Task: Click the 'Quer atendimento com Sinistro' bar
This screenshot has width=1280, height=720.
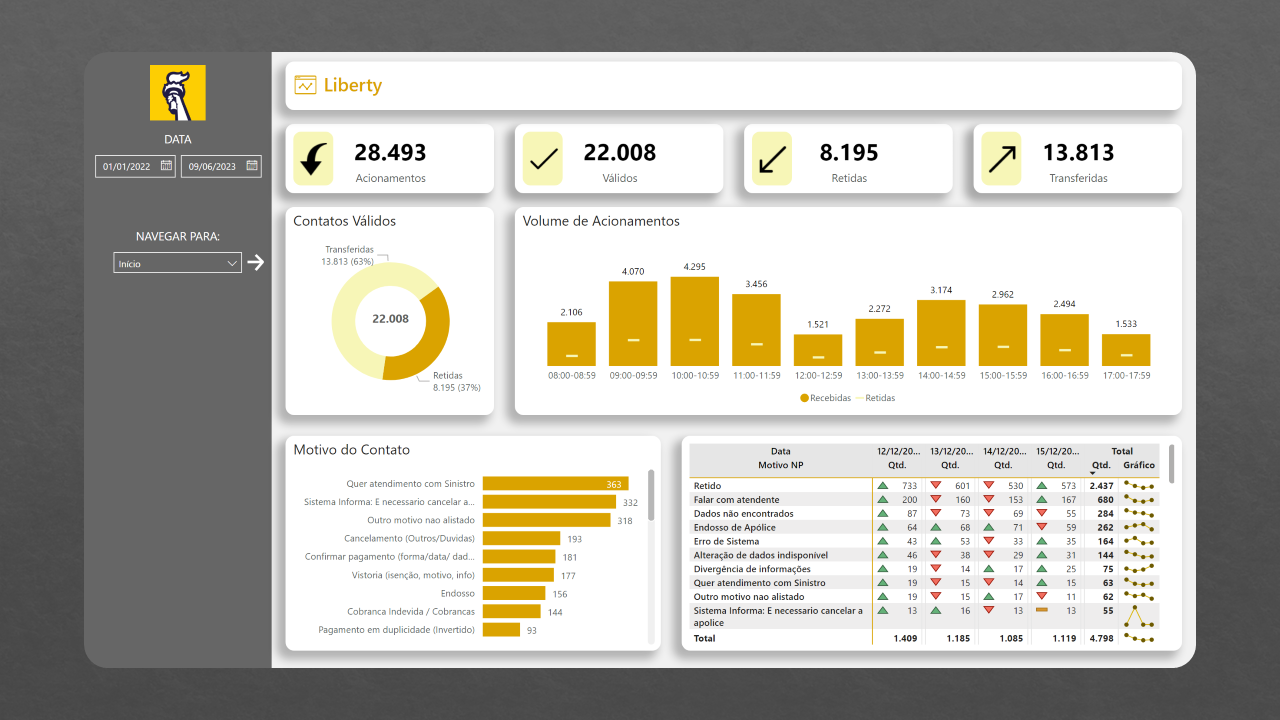Action: [x=555, y=484]
